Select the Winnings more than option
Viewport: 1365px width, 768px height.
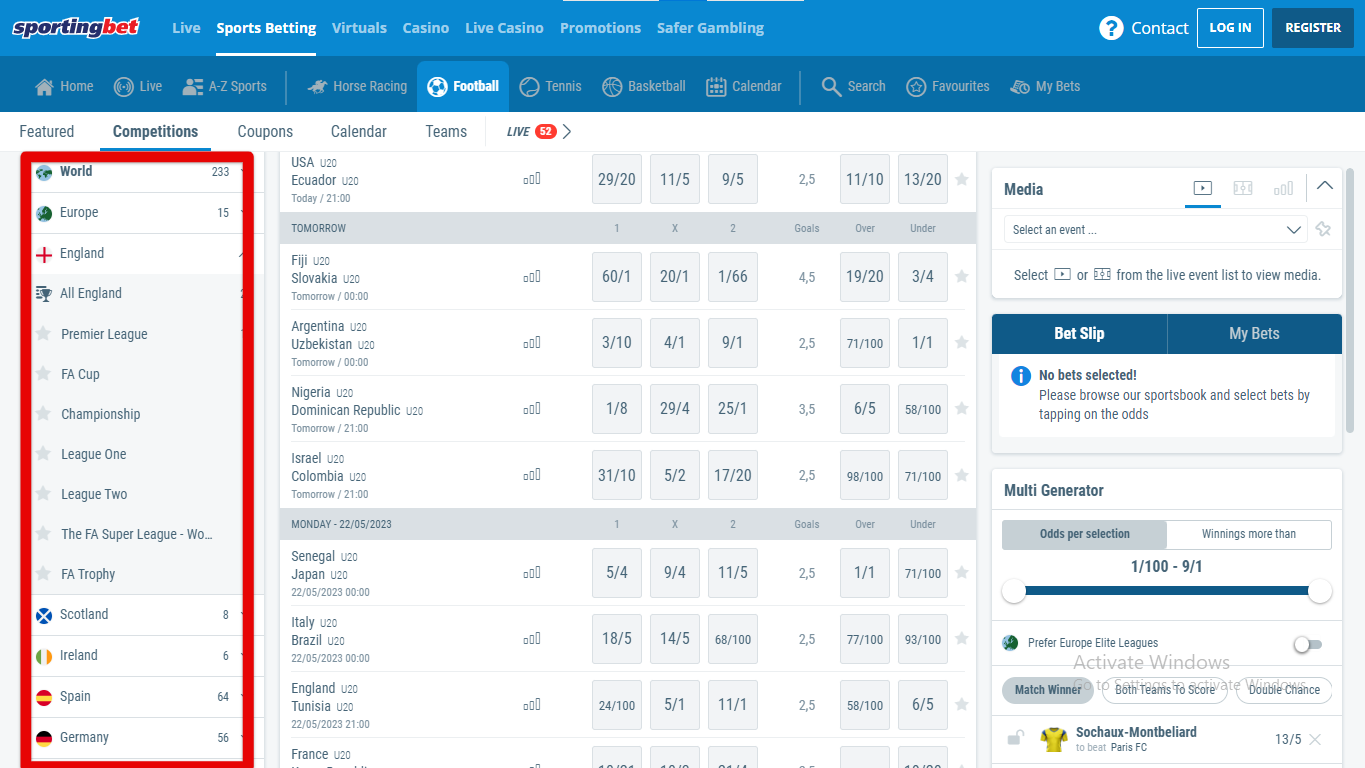tap(1249, 534)
